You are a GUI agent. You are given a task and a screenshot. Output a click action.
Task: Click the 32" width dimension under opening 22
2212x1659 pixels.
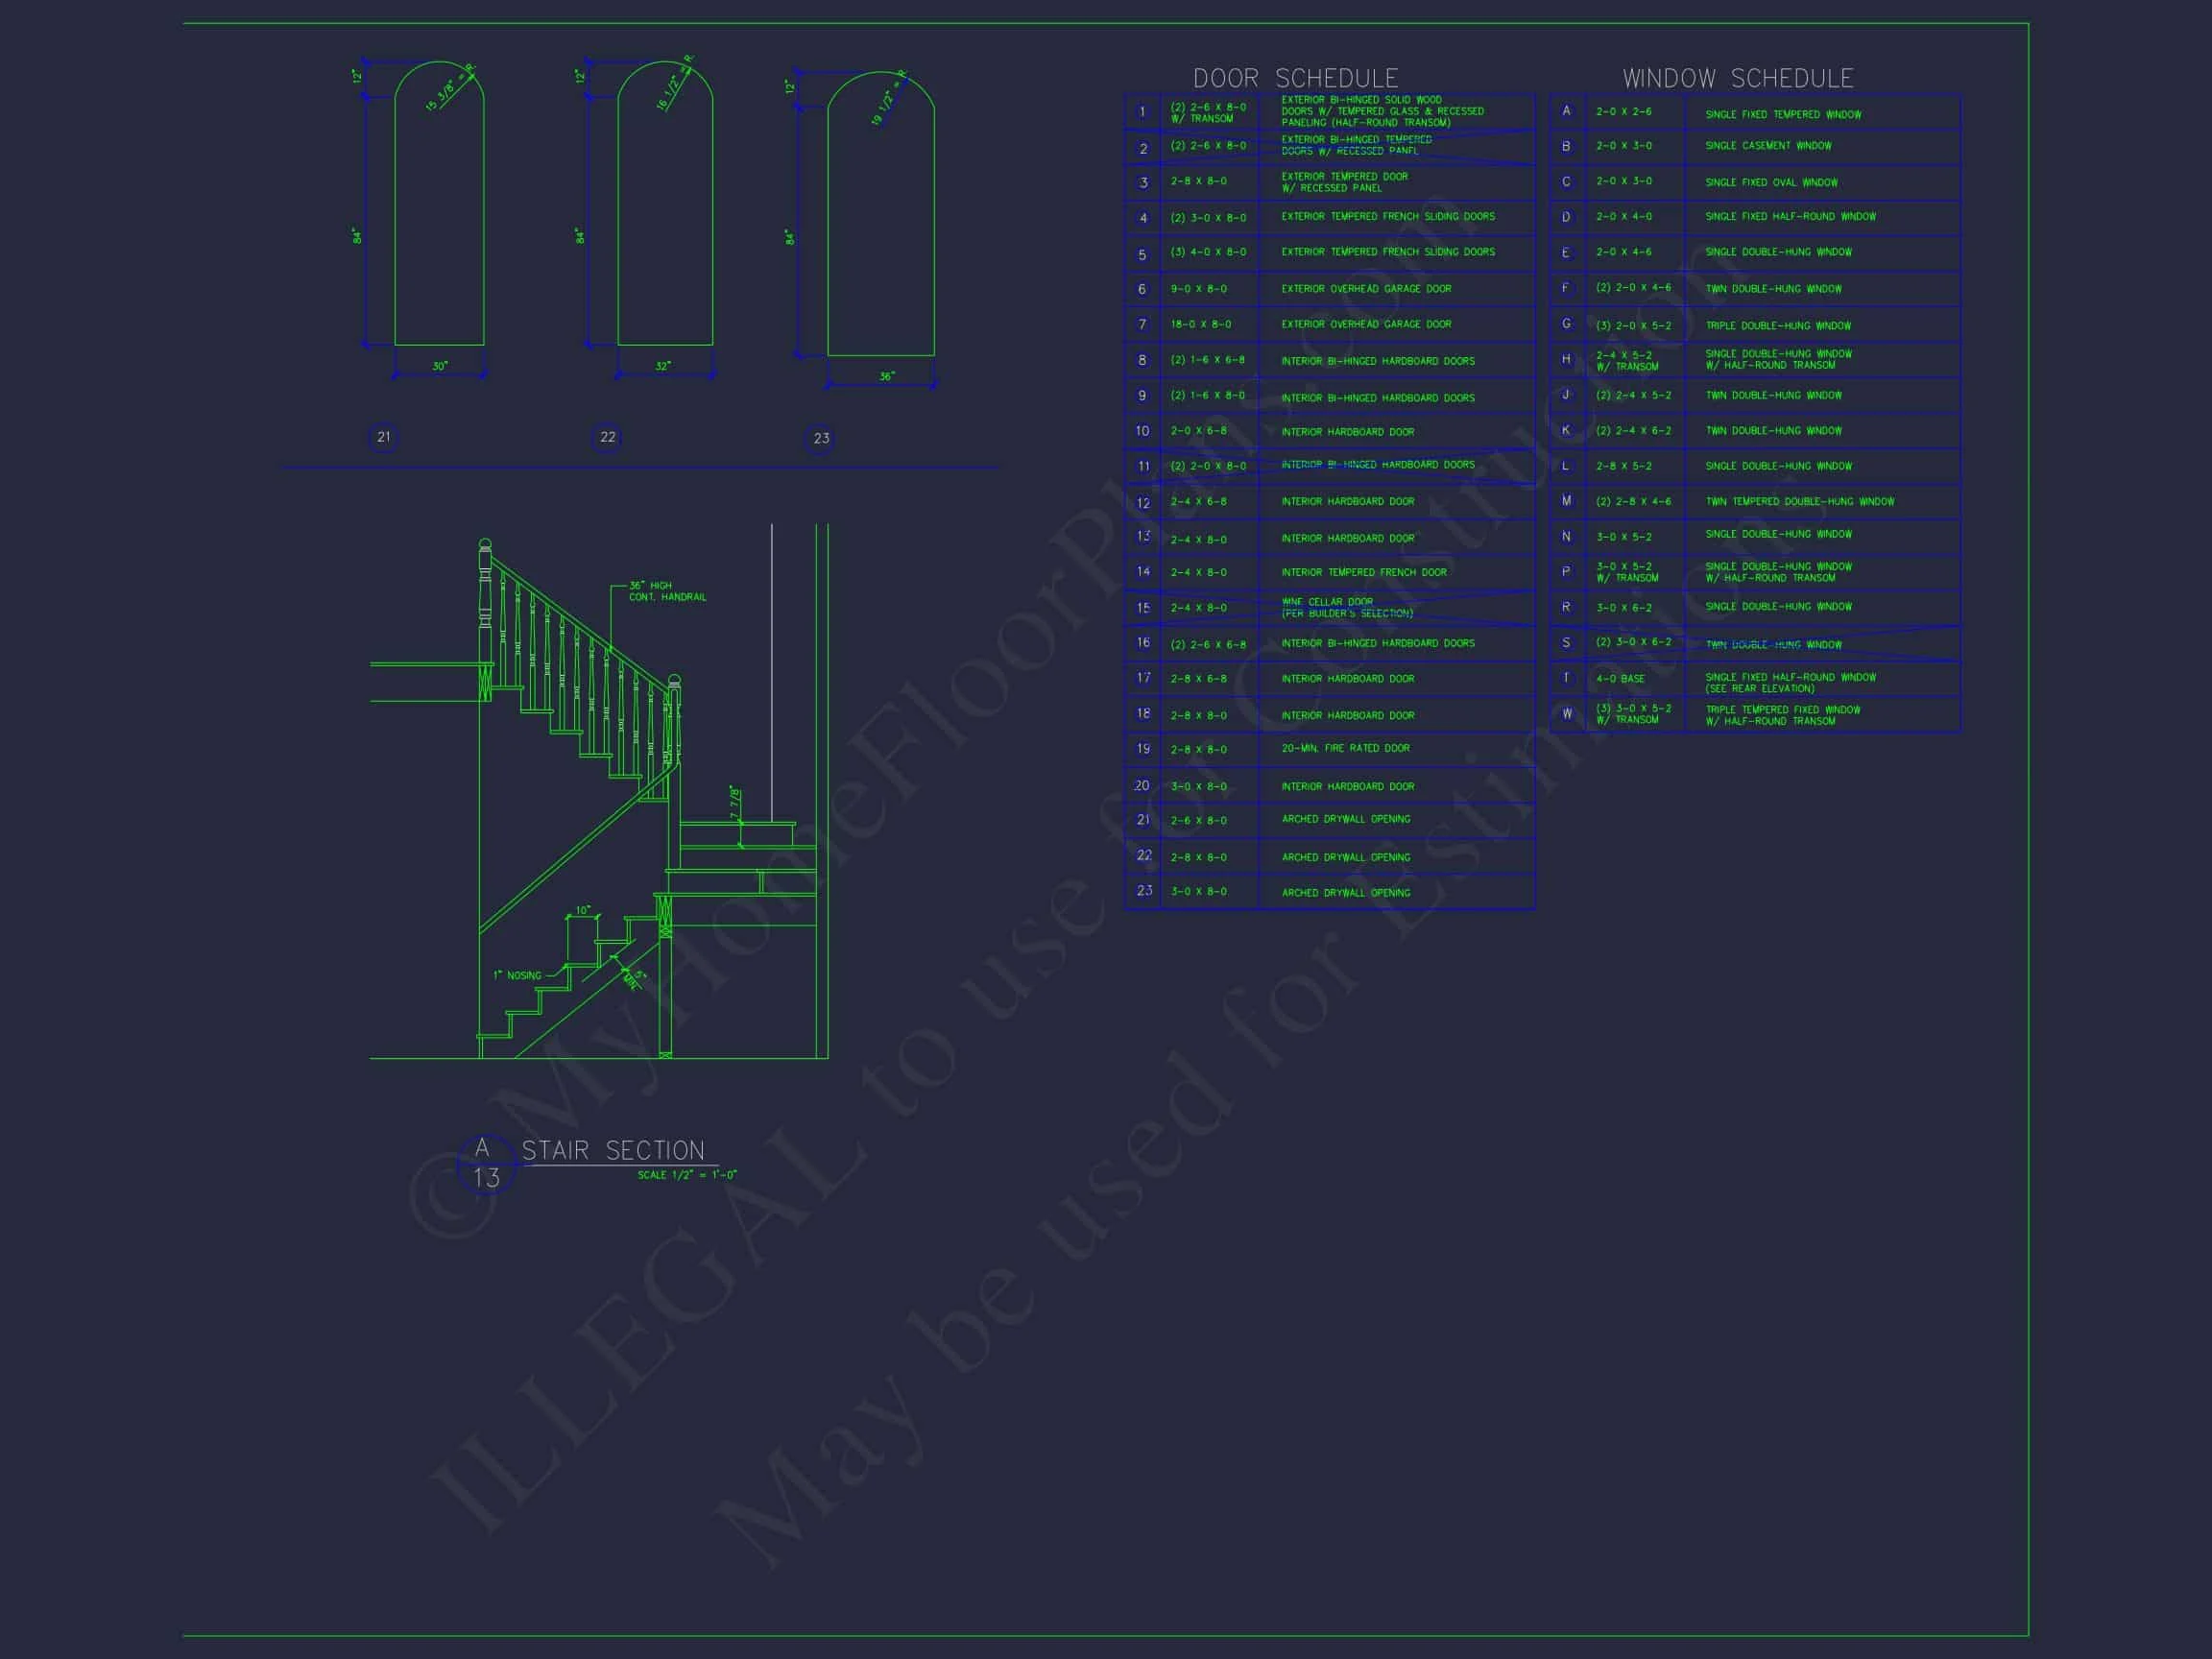coord(663,366)
